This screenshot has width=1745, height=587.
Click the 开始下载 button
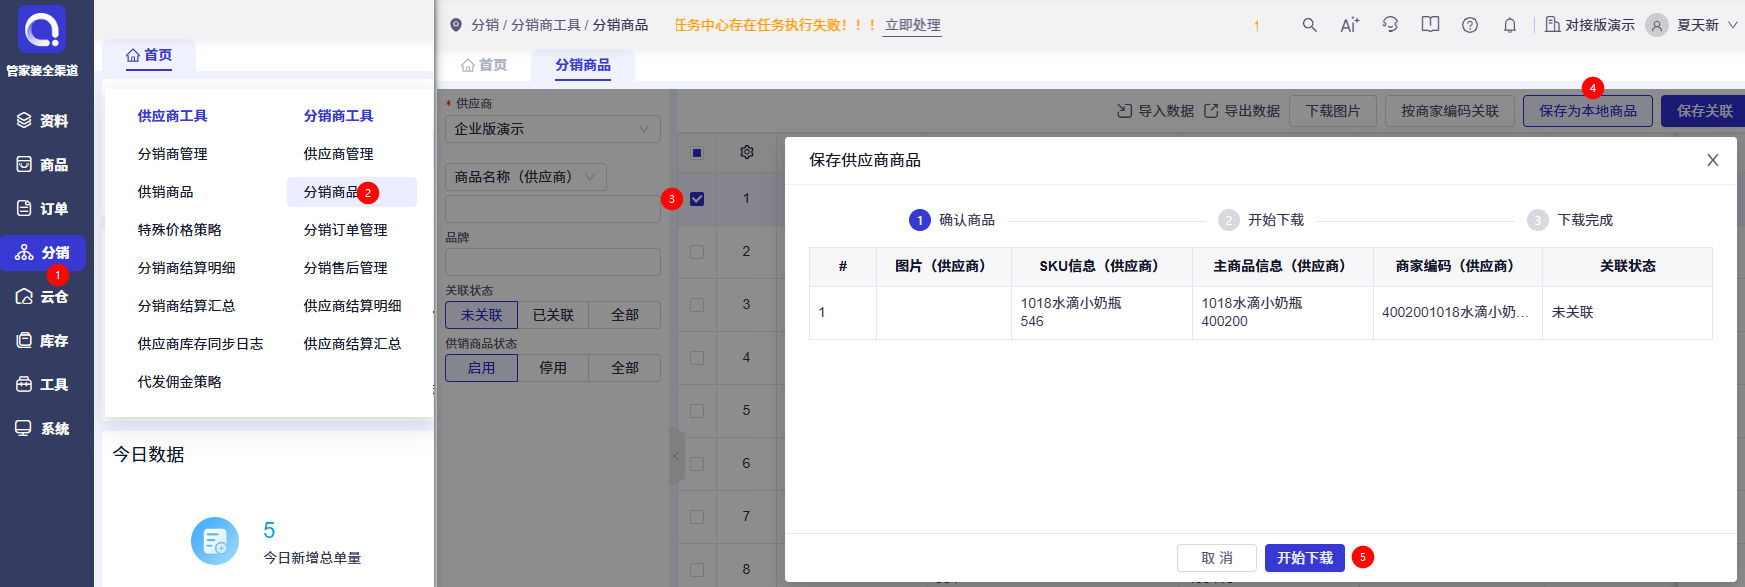pos(1305,558)
